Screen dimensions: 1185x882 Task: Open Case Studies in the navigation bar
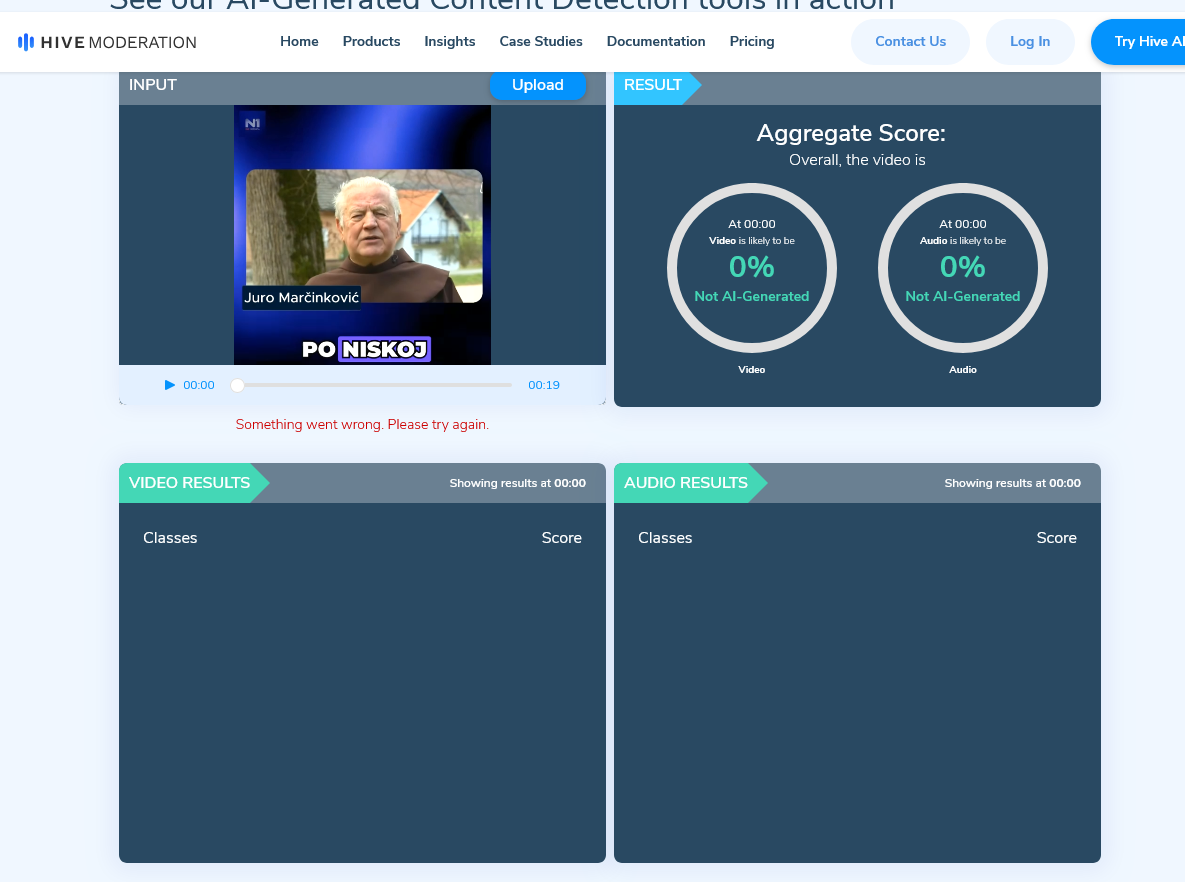(x=541, y=41)
